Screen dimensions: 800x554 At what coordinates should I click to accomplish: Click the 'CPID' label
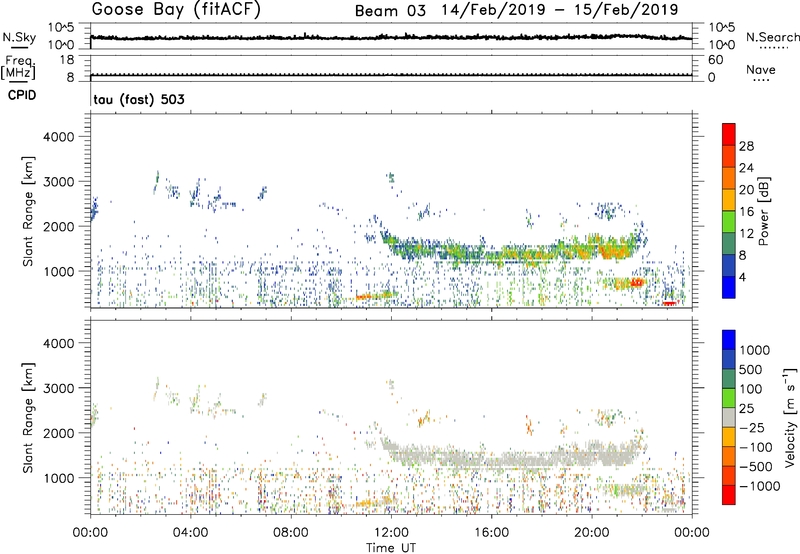pyautogui.click(x=22, y=95)
